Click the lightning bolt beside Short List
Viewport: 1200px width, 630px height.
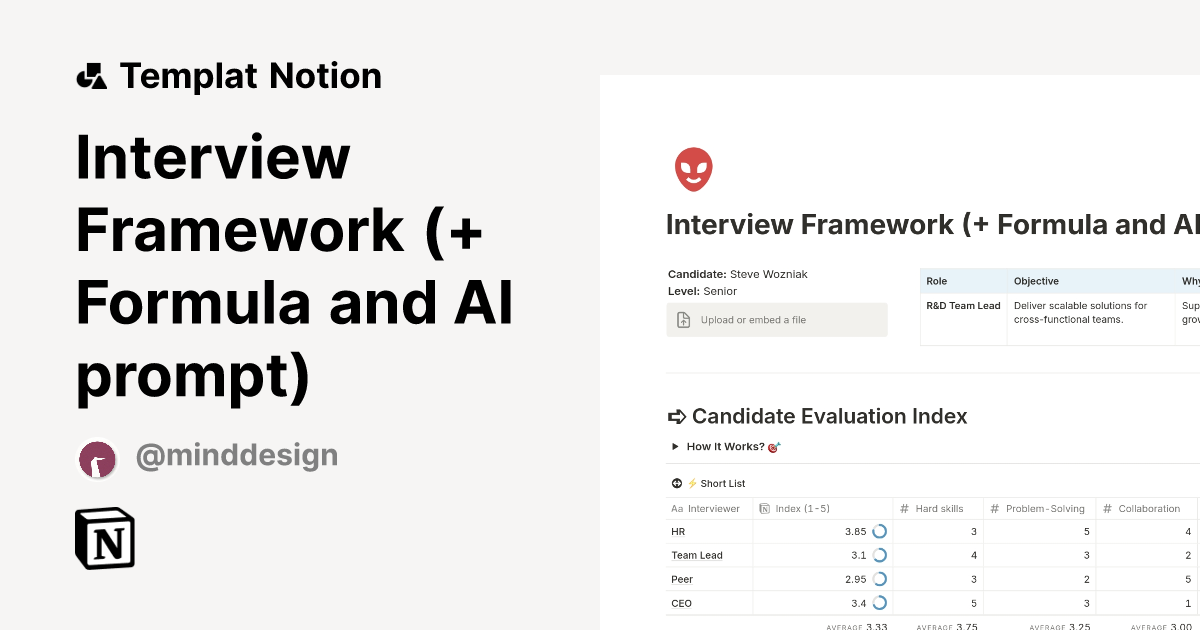point(690,483)
